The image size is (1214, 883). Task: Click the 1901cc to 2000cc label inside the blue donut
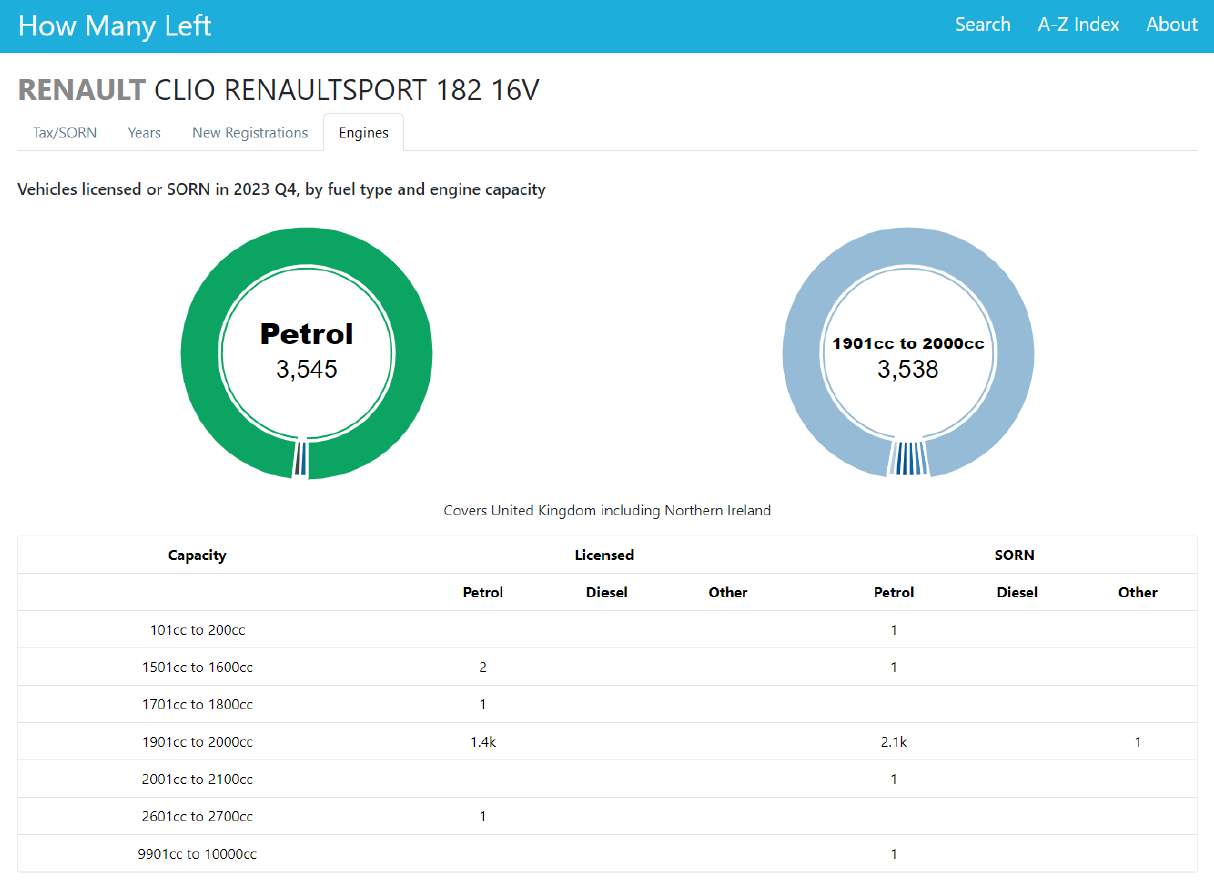tap(908, 344)
